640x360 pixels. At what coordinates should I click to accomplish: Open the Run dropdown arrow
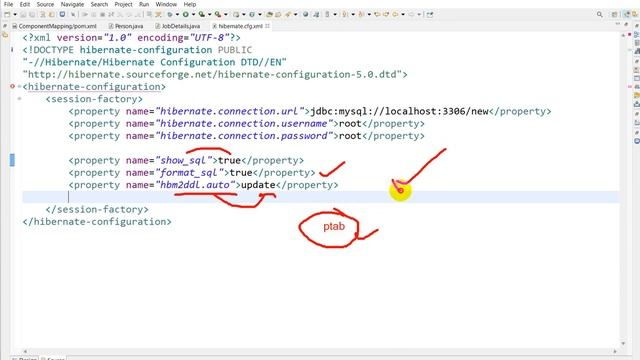click(x=193, y=14)
